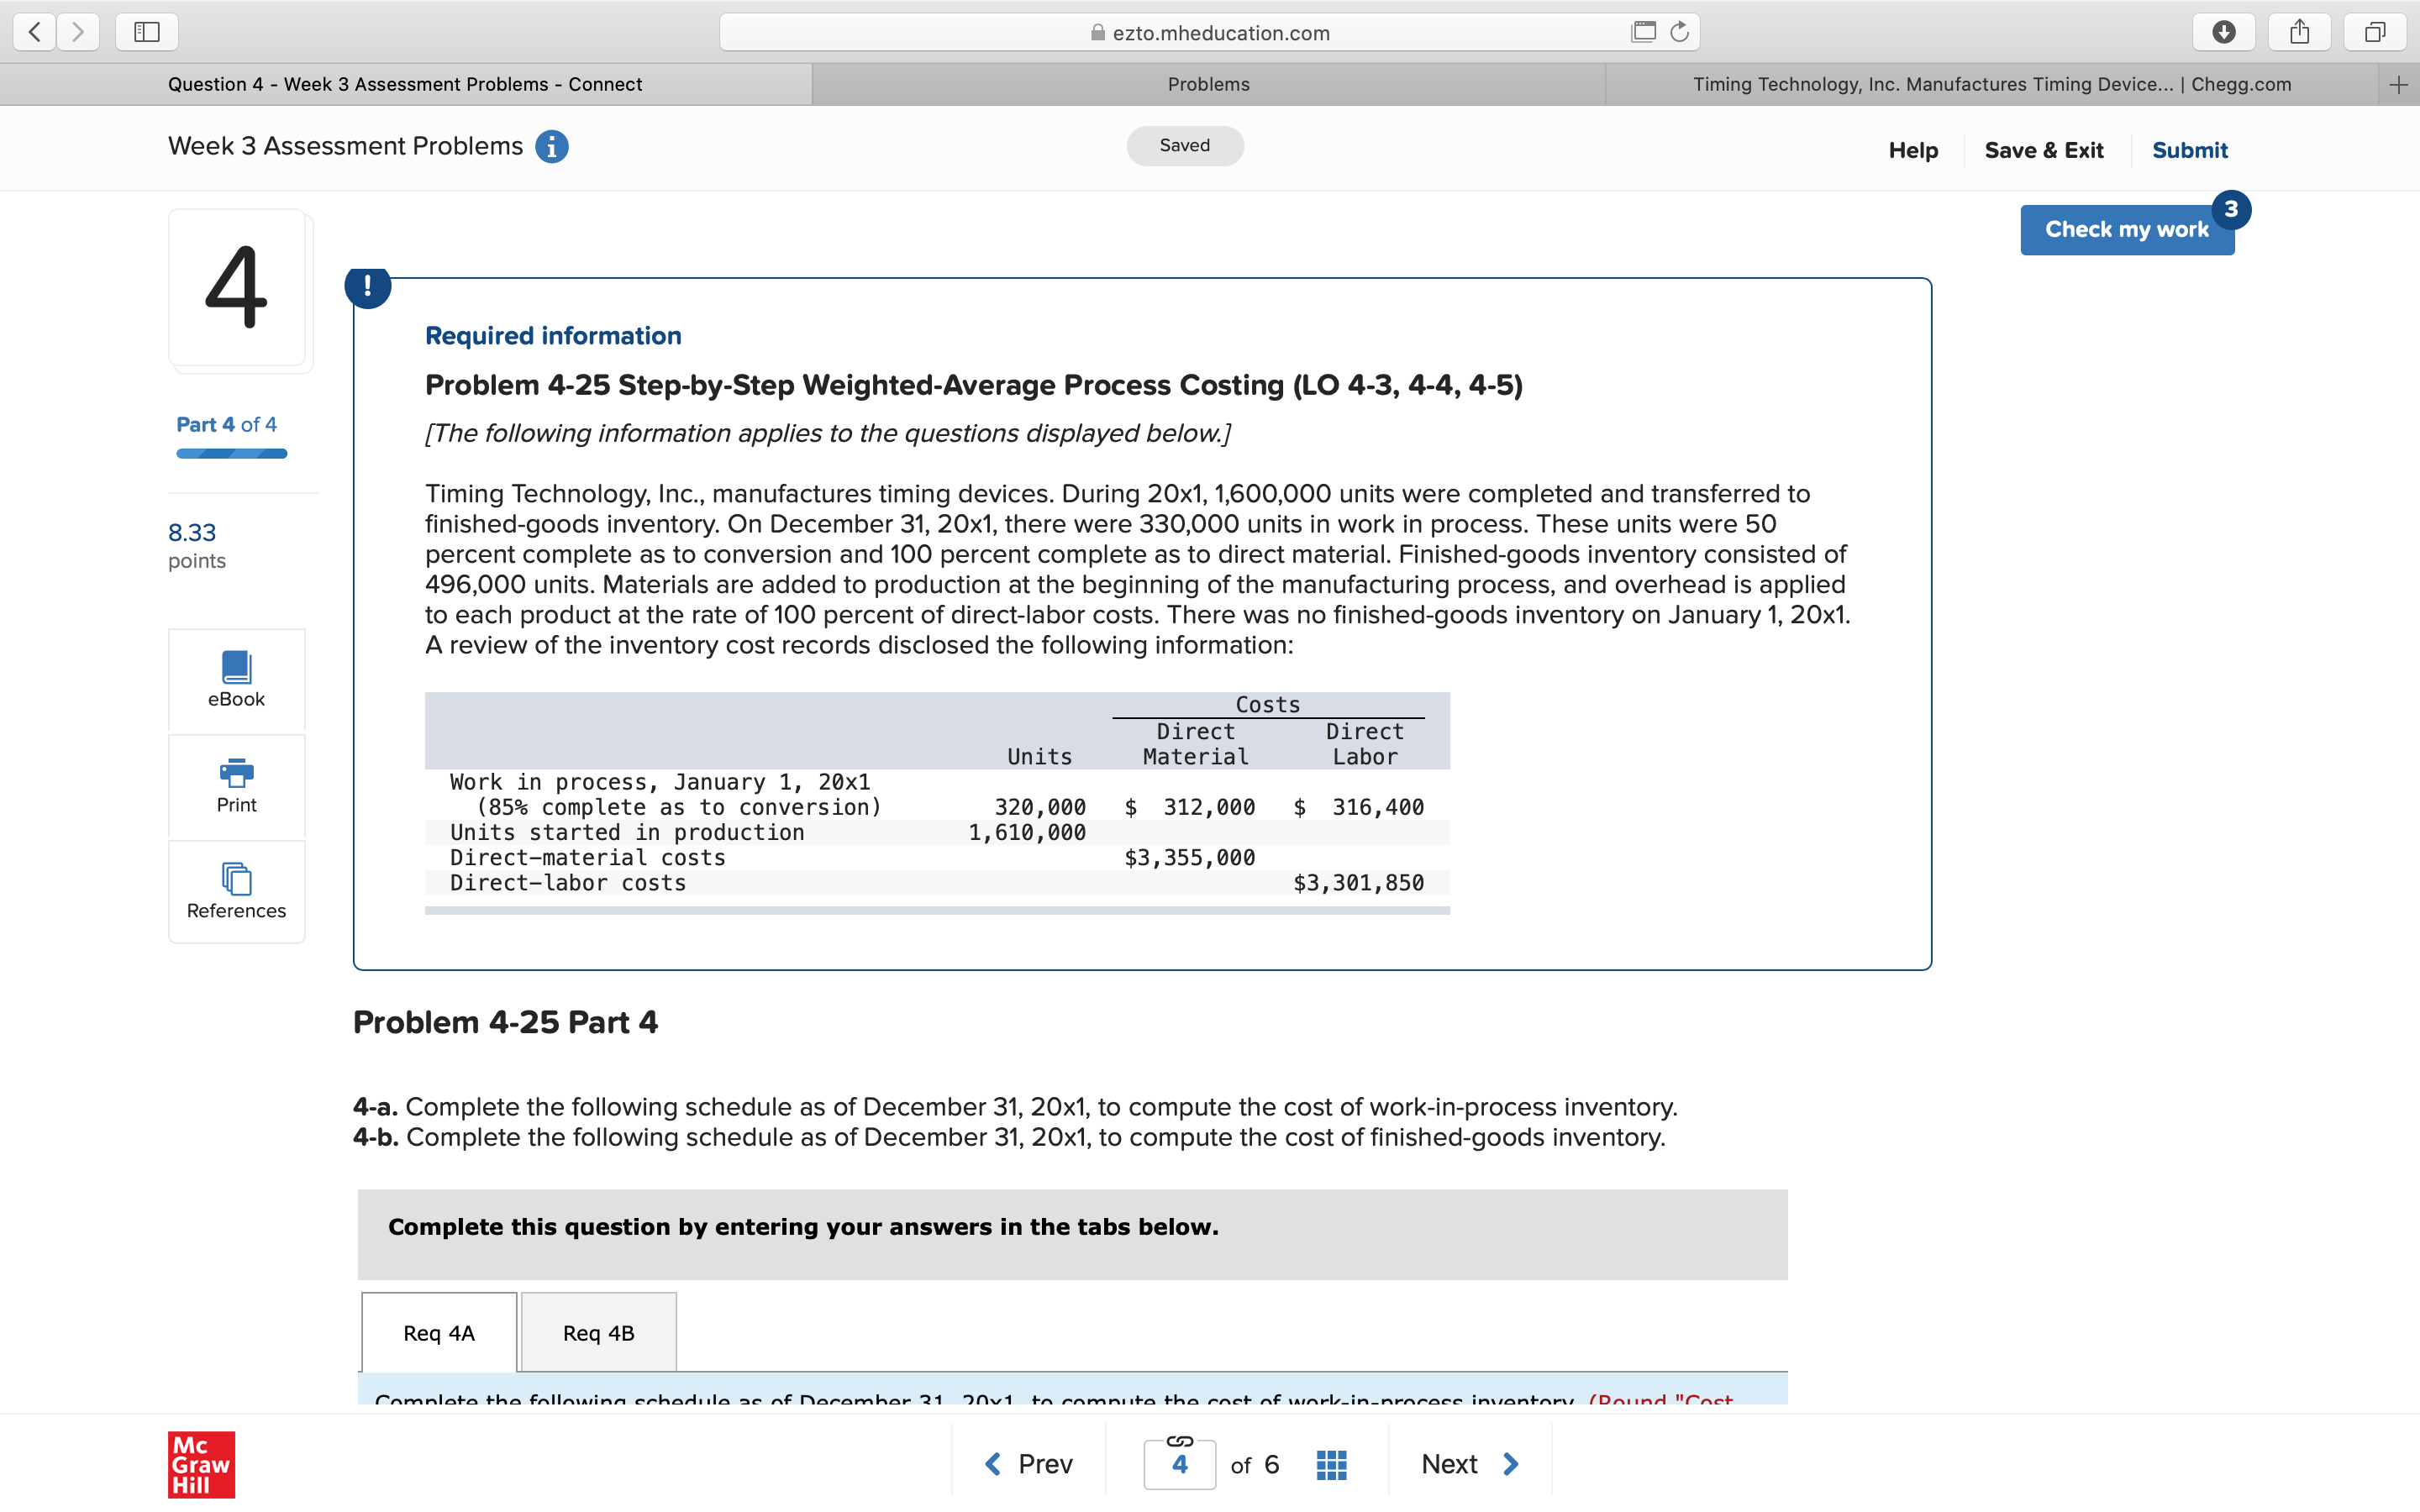Image resolution: width=2420 pixels, height=1512 pixels.
Task: Click the exclamation required-information badge
Action: 368,287
